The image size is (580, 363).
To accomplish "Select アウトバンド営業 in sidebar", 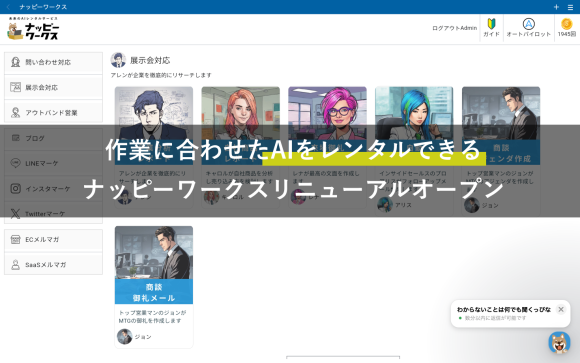I will pyautogui.click(x=53, y=112).
